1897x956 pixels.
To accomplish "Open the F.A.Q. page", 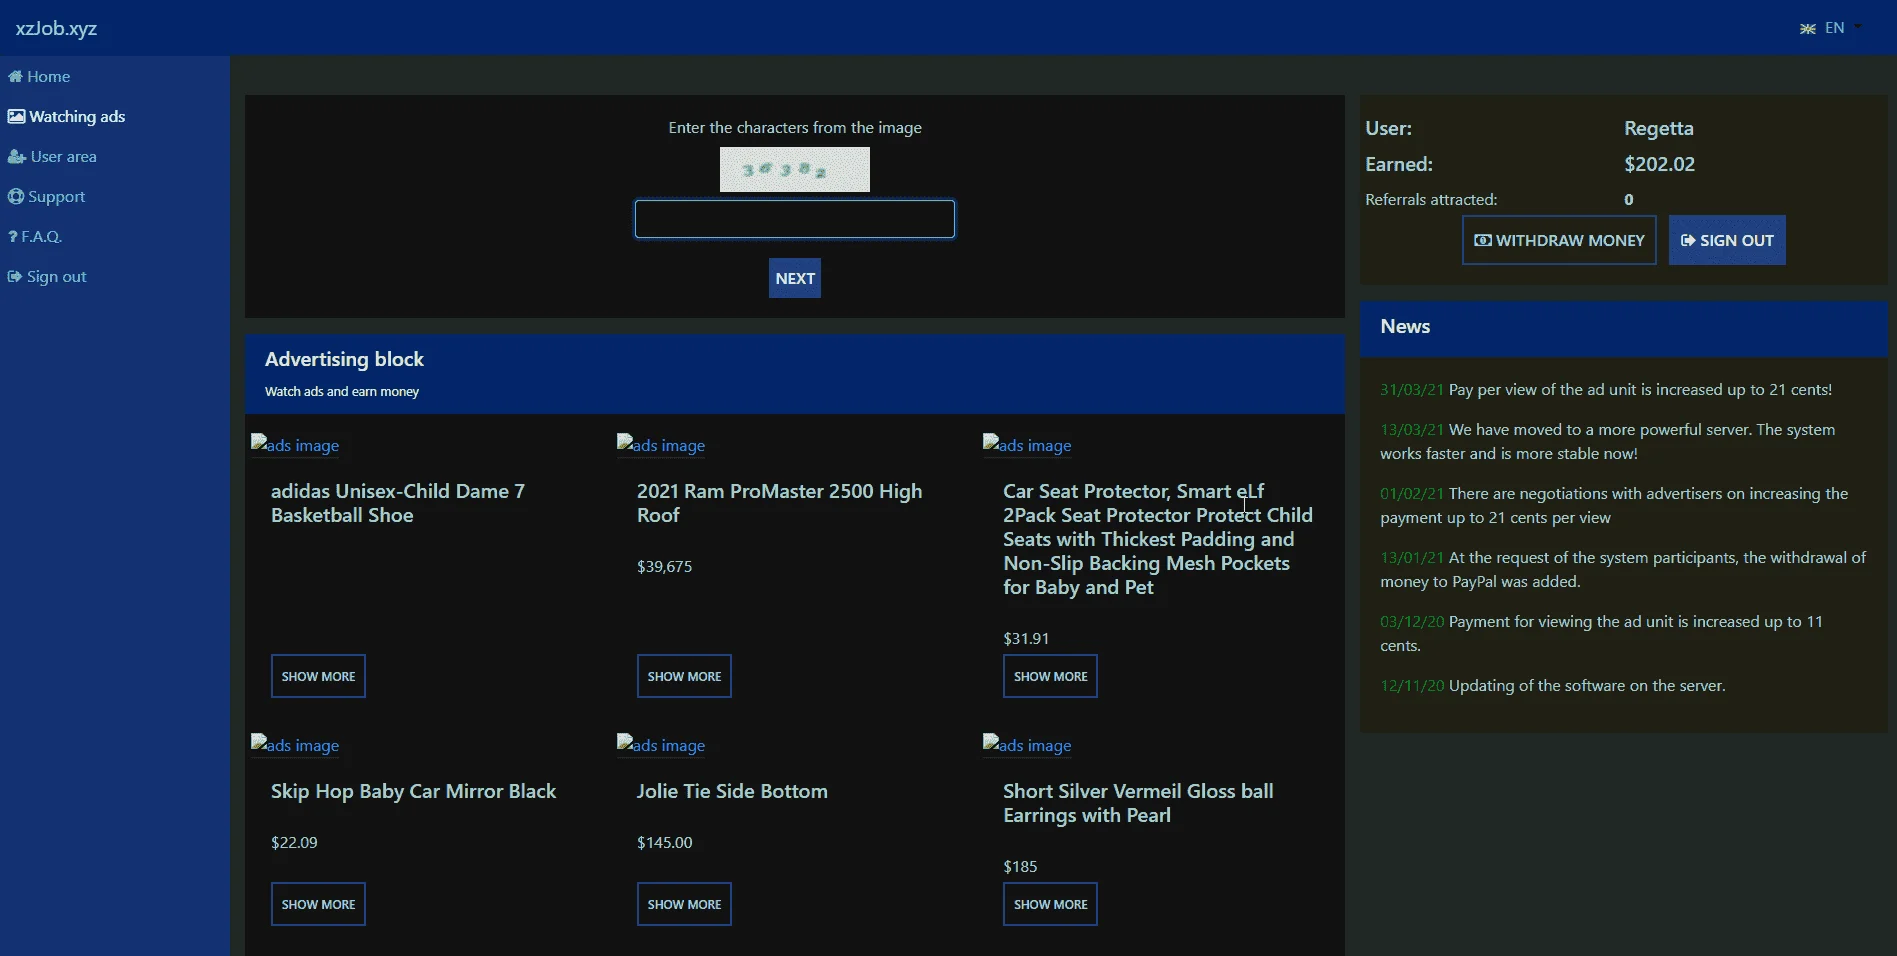I will coord(35,237).
